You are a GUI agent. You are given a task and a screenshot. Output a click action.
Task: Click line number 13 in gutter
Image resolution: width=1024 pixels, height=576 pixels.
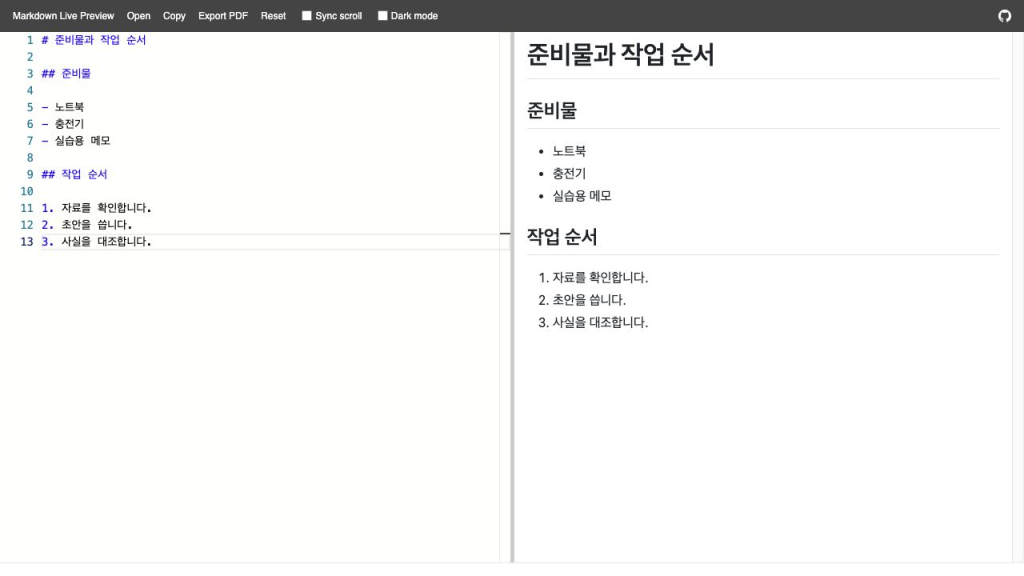[27, 242]
